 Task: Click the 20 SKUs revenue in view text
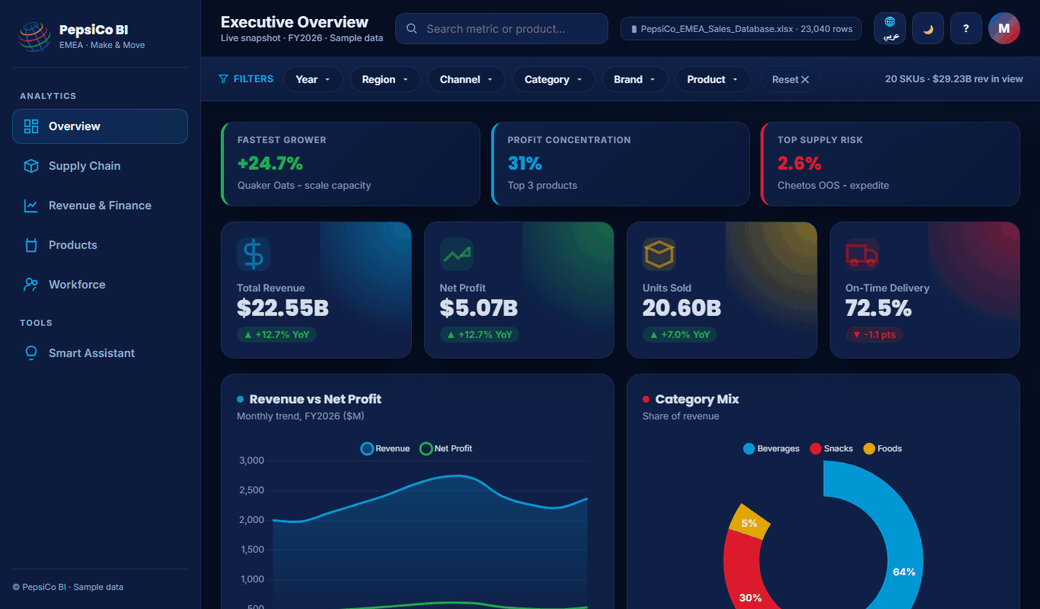coord(954,79)
